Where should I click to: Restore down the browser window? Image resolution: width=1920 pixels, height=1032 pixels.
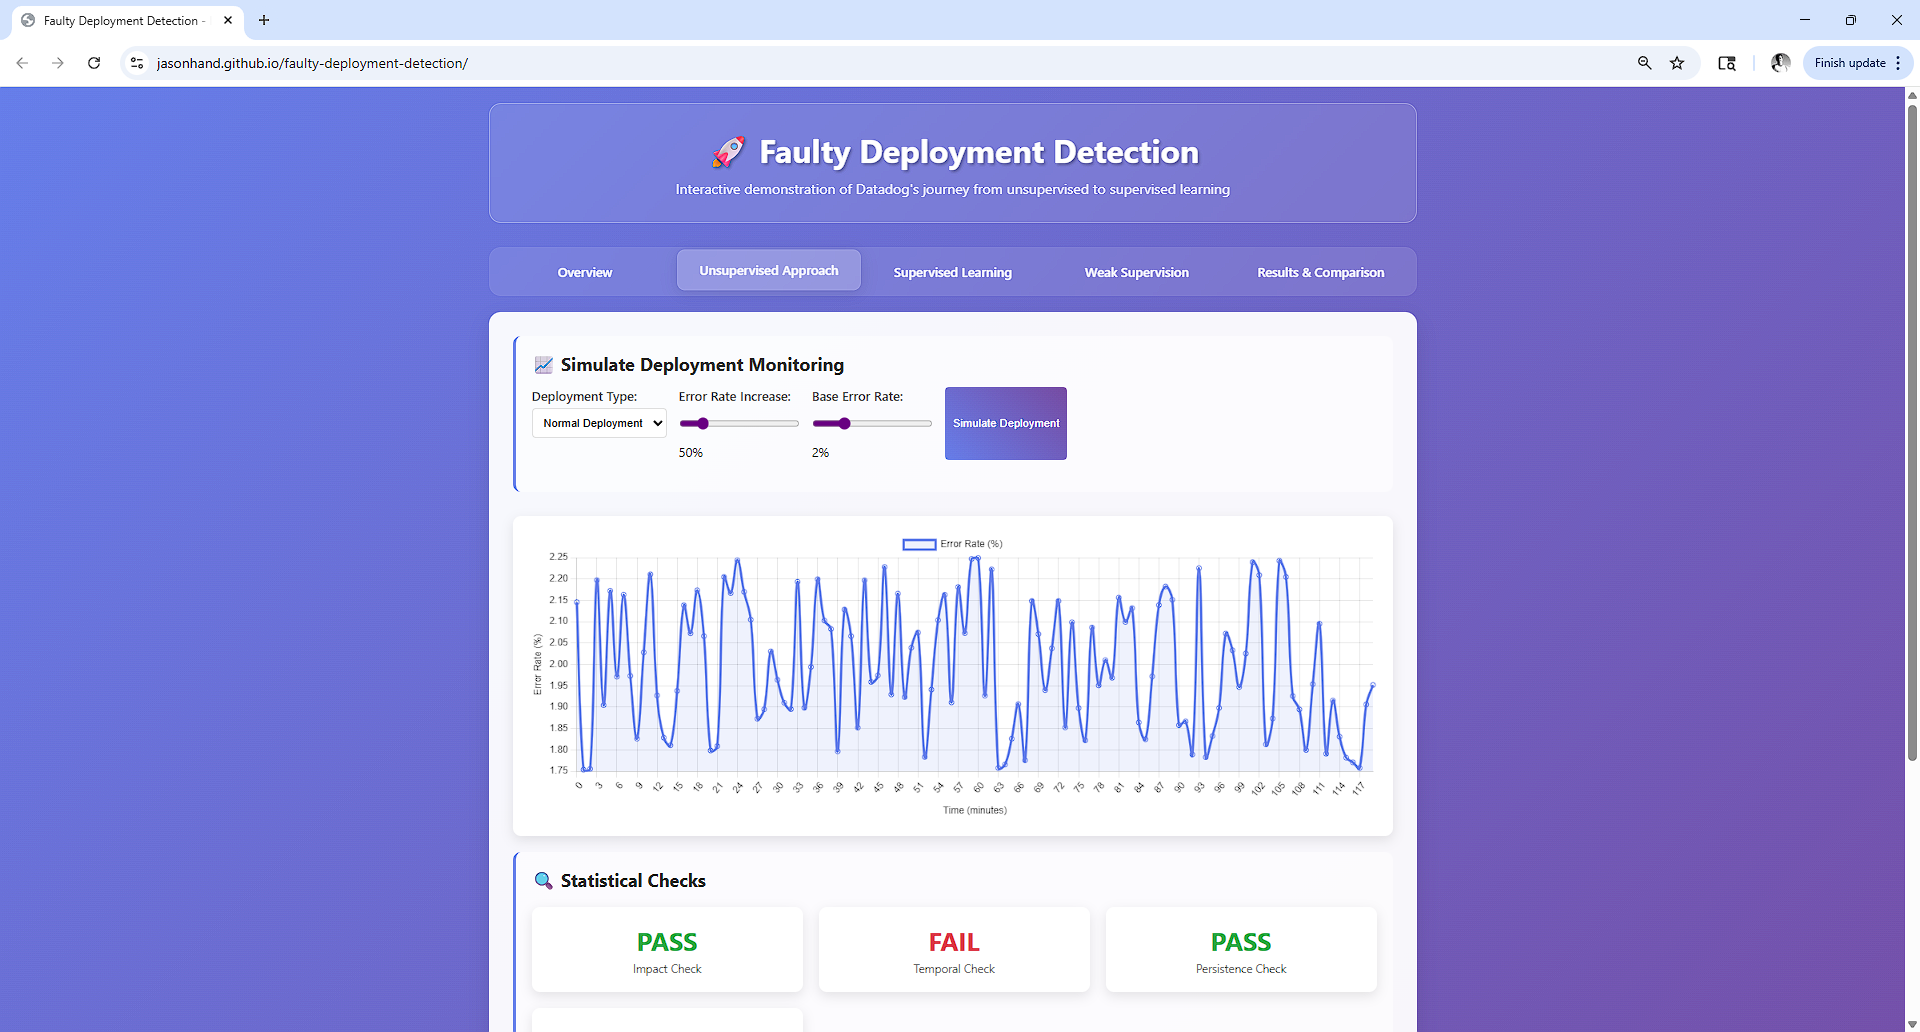pyautogui.click(x=1851, y=20)
